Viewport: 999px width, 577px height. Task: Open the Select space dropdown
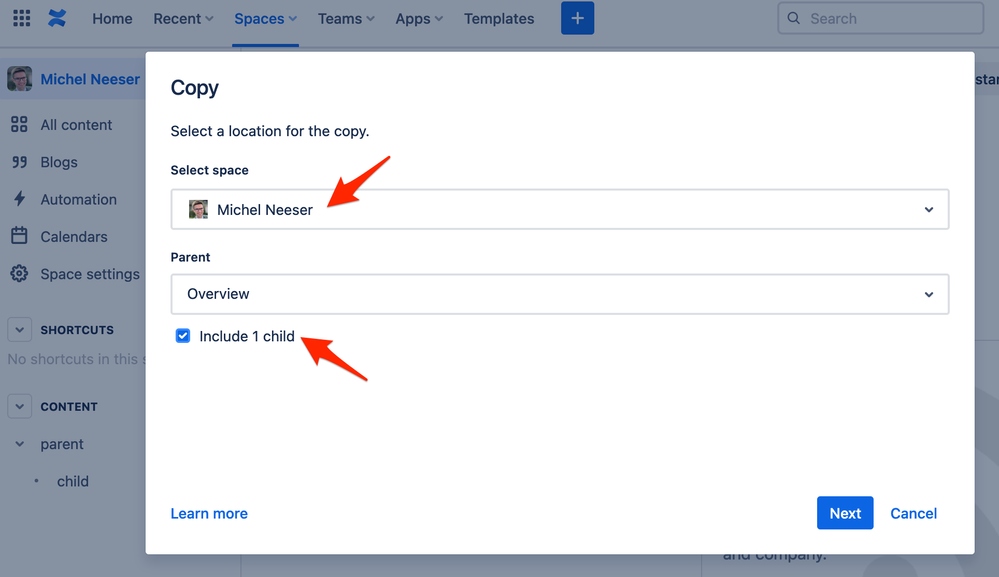[x=559, y=209]
